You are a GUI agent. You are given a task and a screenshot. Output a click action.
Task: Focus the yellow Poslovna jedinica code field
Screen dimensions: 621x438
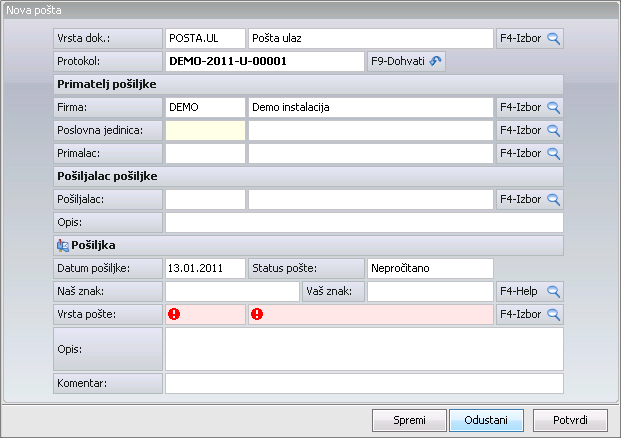[x=205, y=130]
